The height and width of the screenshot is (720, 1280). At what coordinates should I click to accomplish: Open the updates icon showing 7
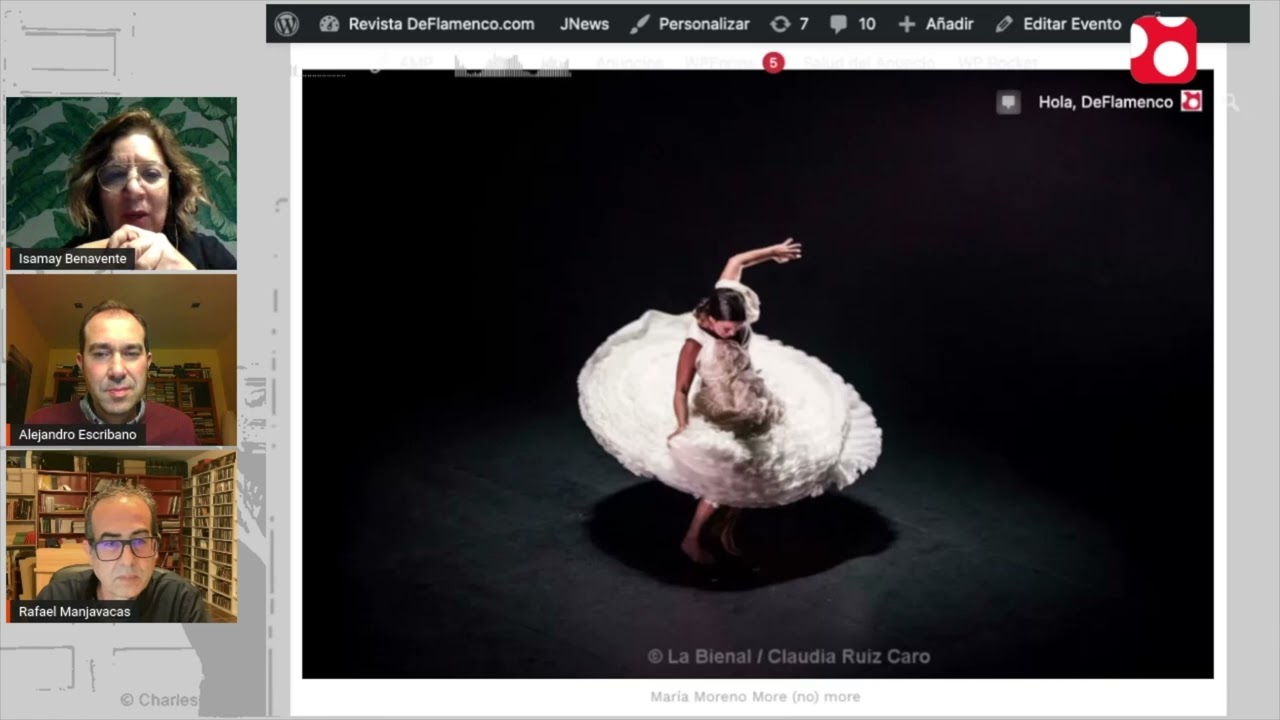789,24
